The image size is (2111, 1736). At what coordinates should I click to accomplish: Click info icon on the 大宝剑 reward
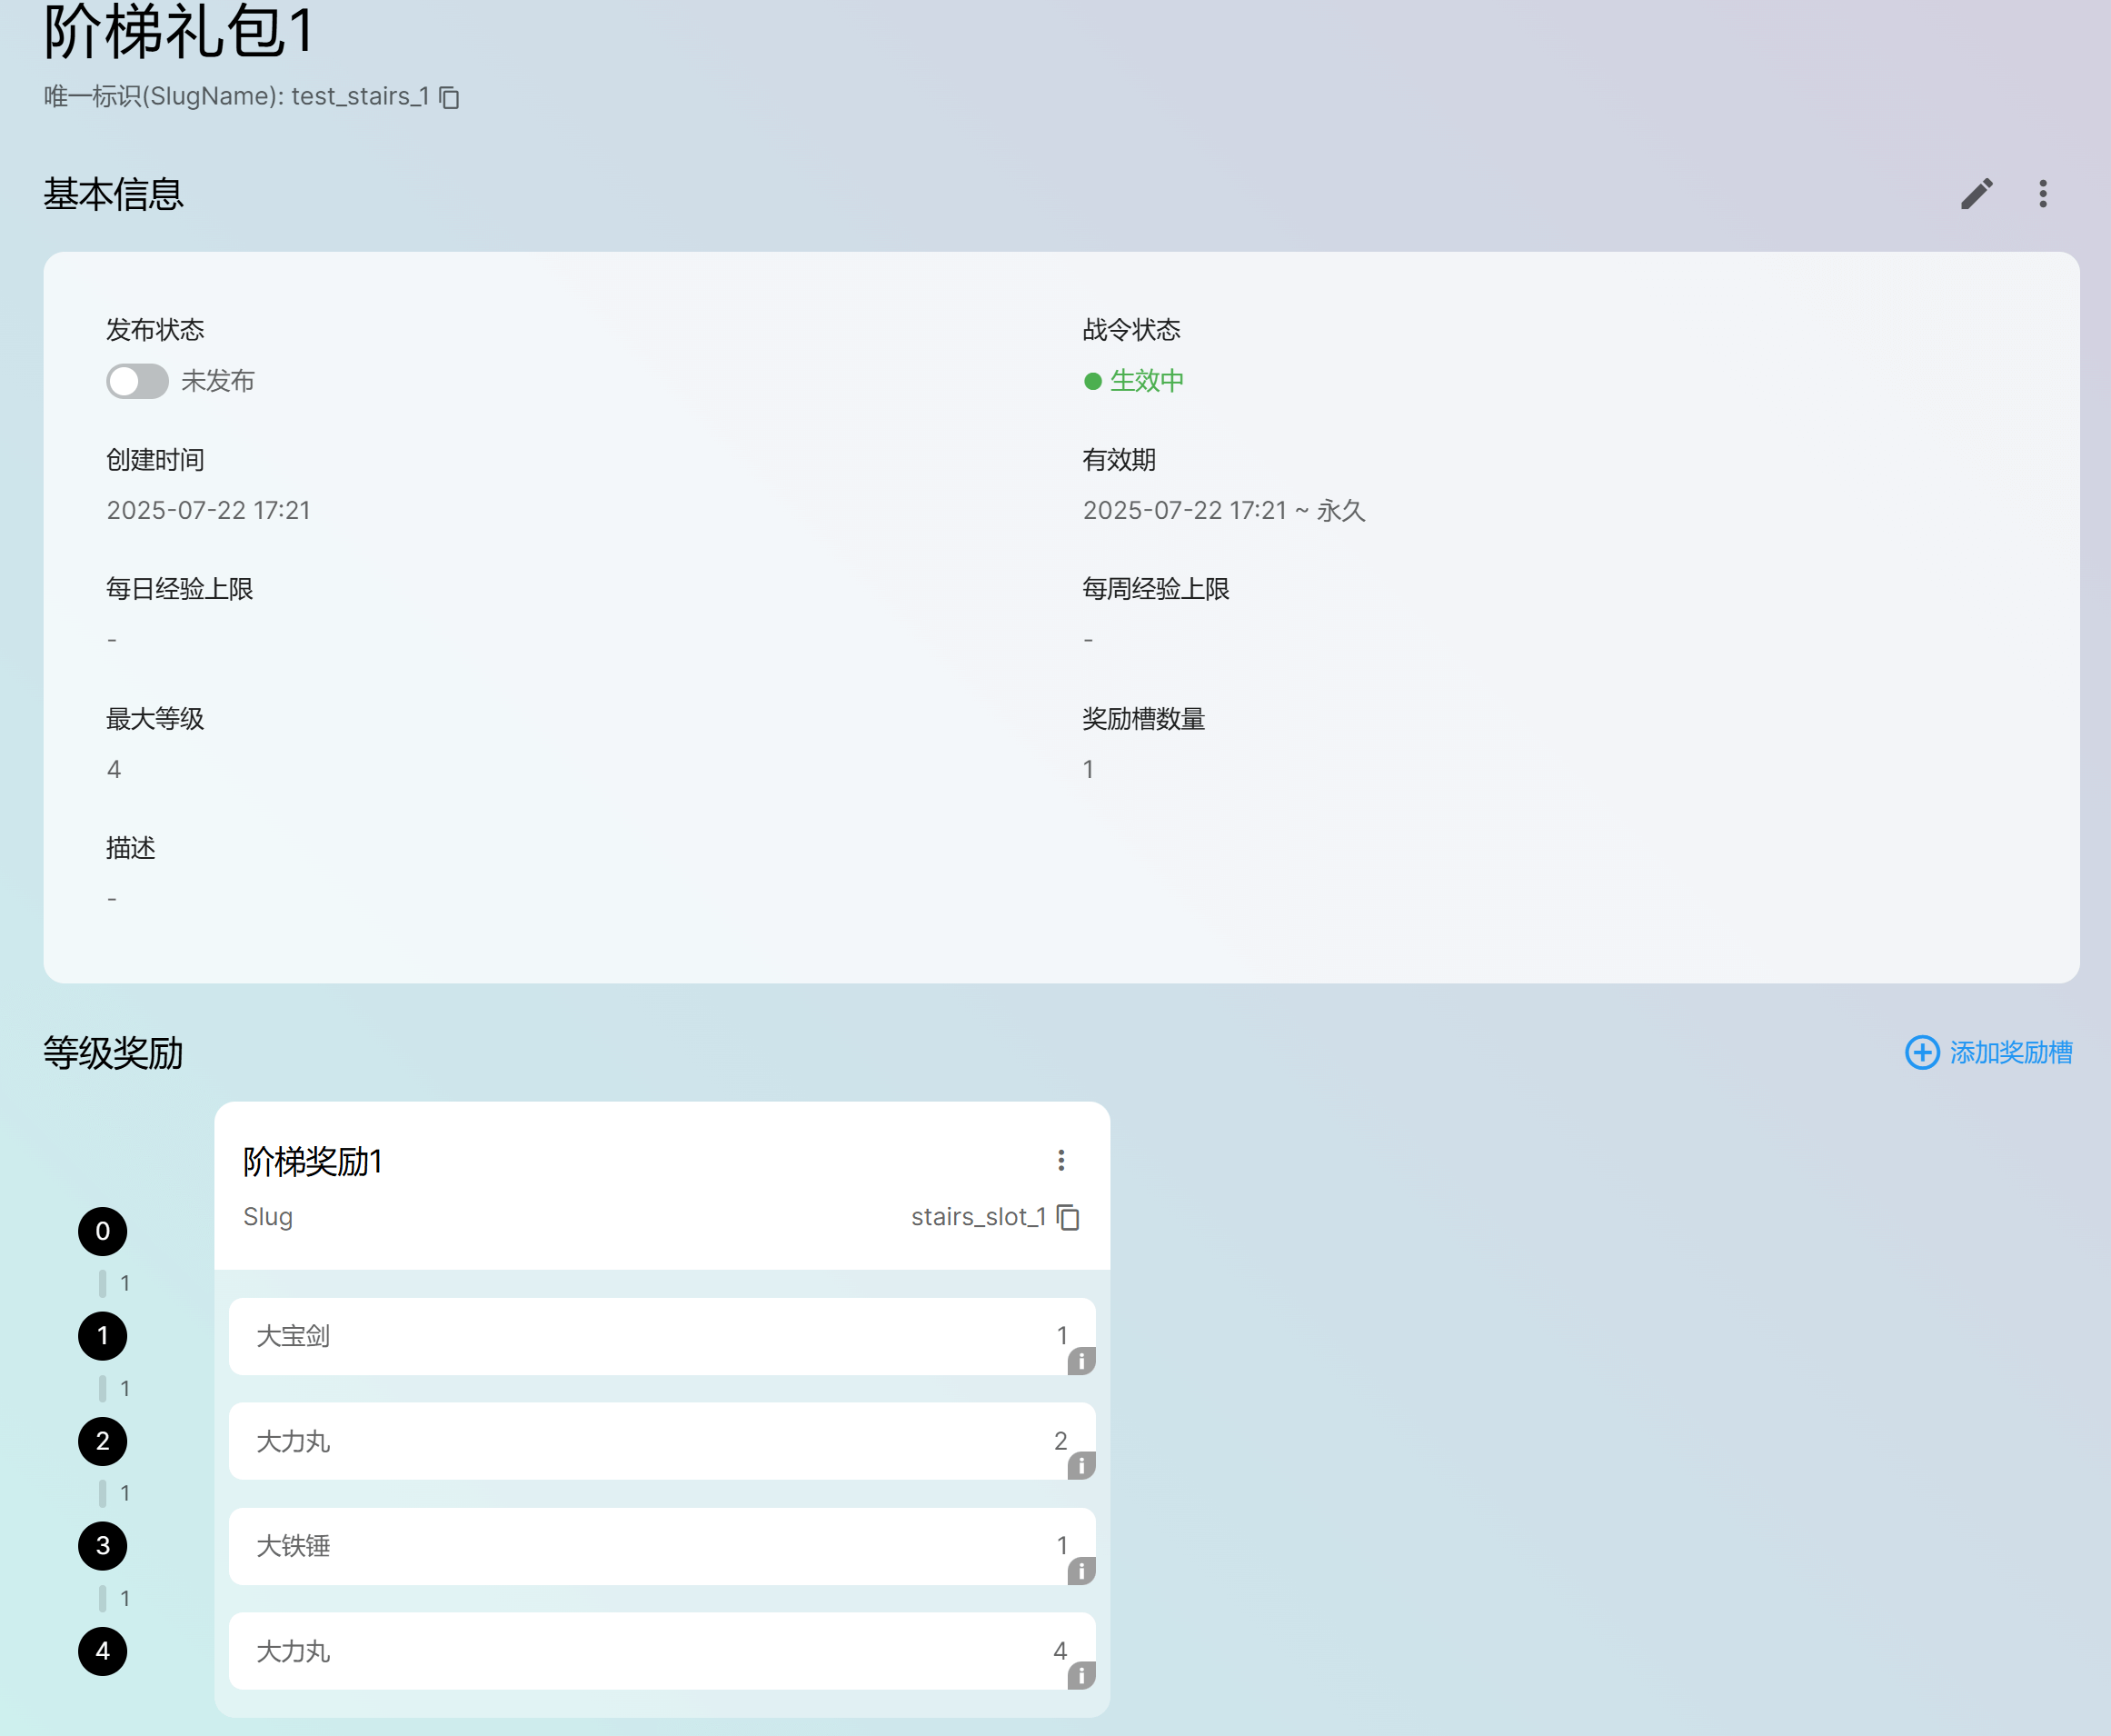point(1081,1361)
